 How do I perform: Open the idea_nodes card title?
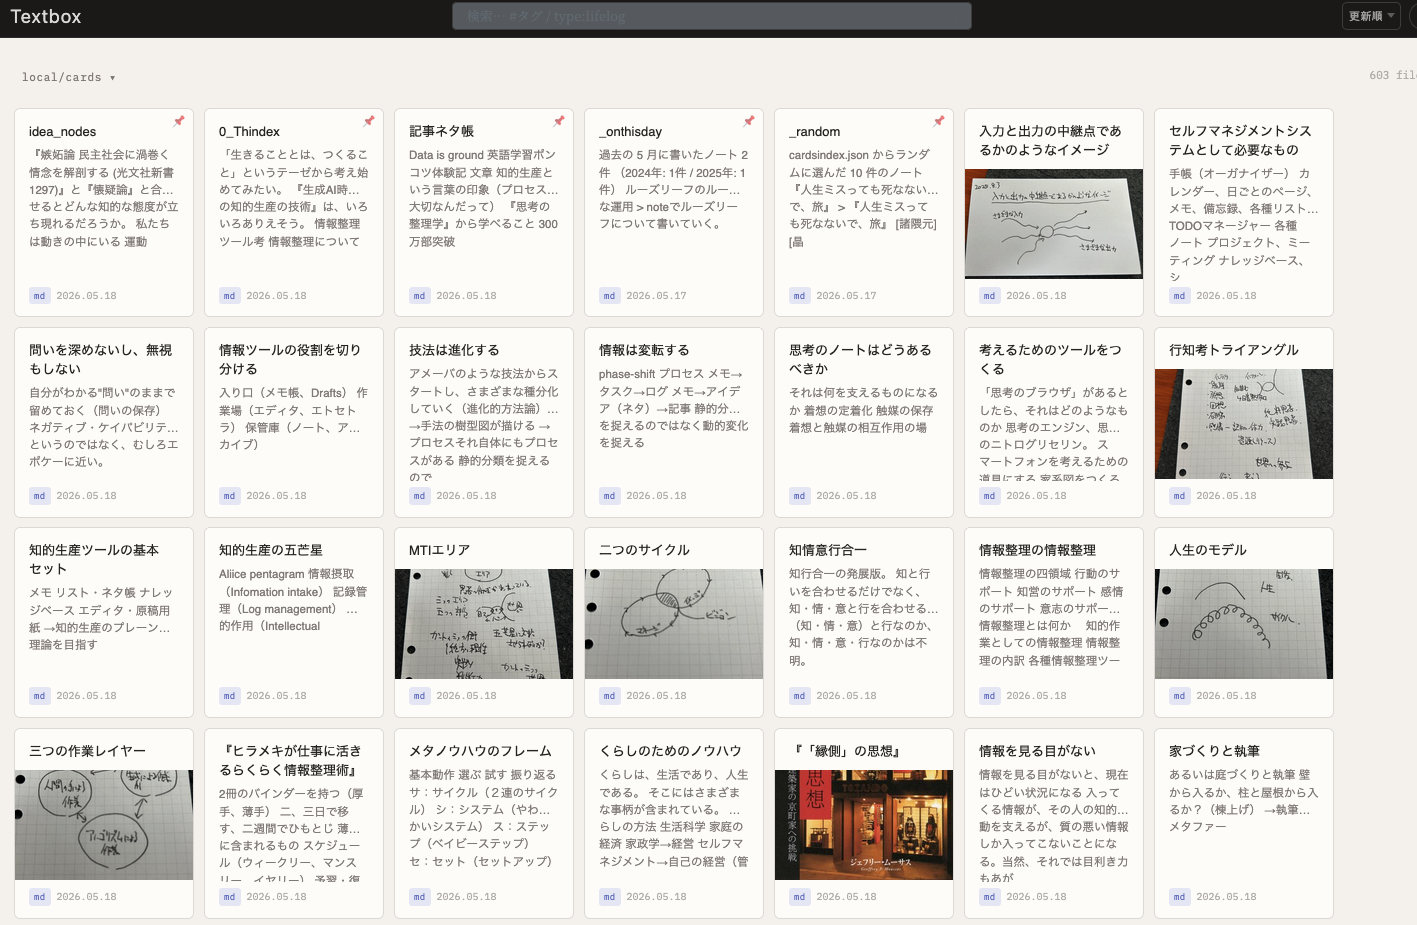point(63,132)
